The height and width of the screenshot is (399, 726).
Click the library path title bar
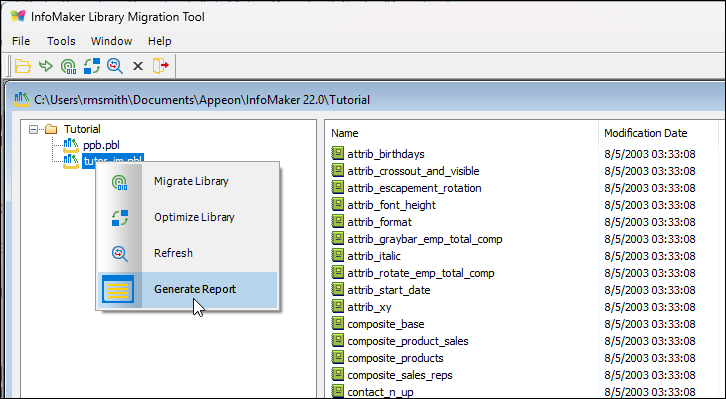point(368,99)
